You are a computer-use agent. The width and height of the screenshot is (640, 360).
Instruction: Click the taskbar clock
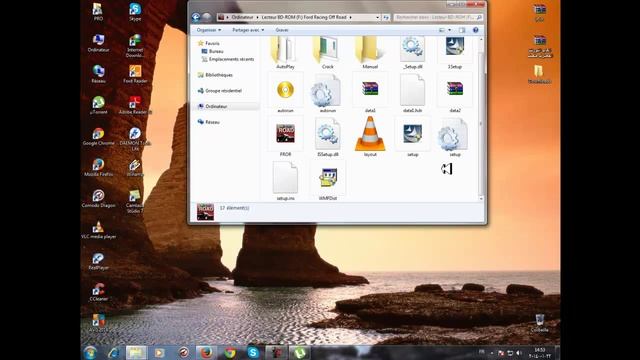540,353
